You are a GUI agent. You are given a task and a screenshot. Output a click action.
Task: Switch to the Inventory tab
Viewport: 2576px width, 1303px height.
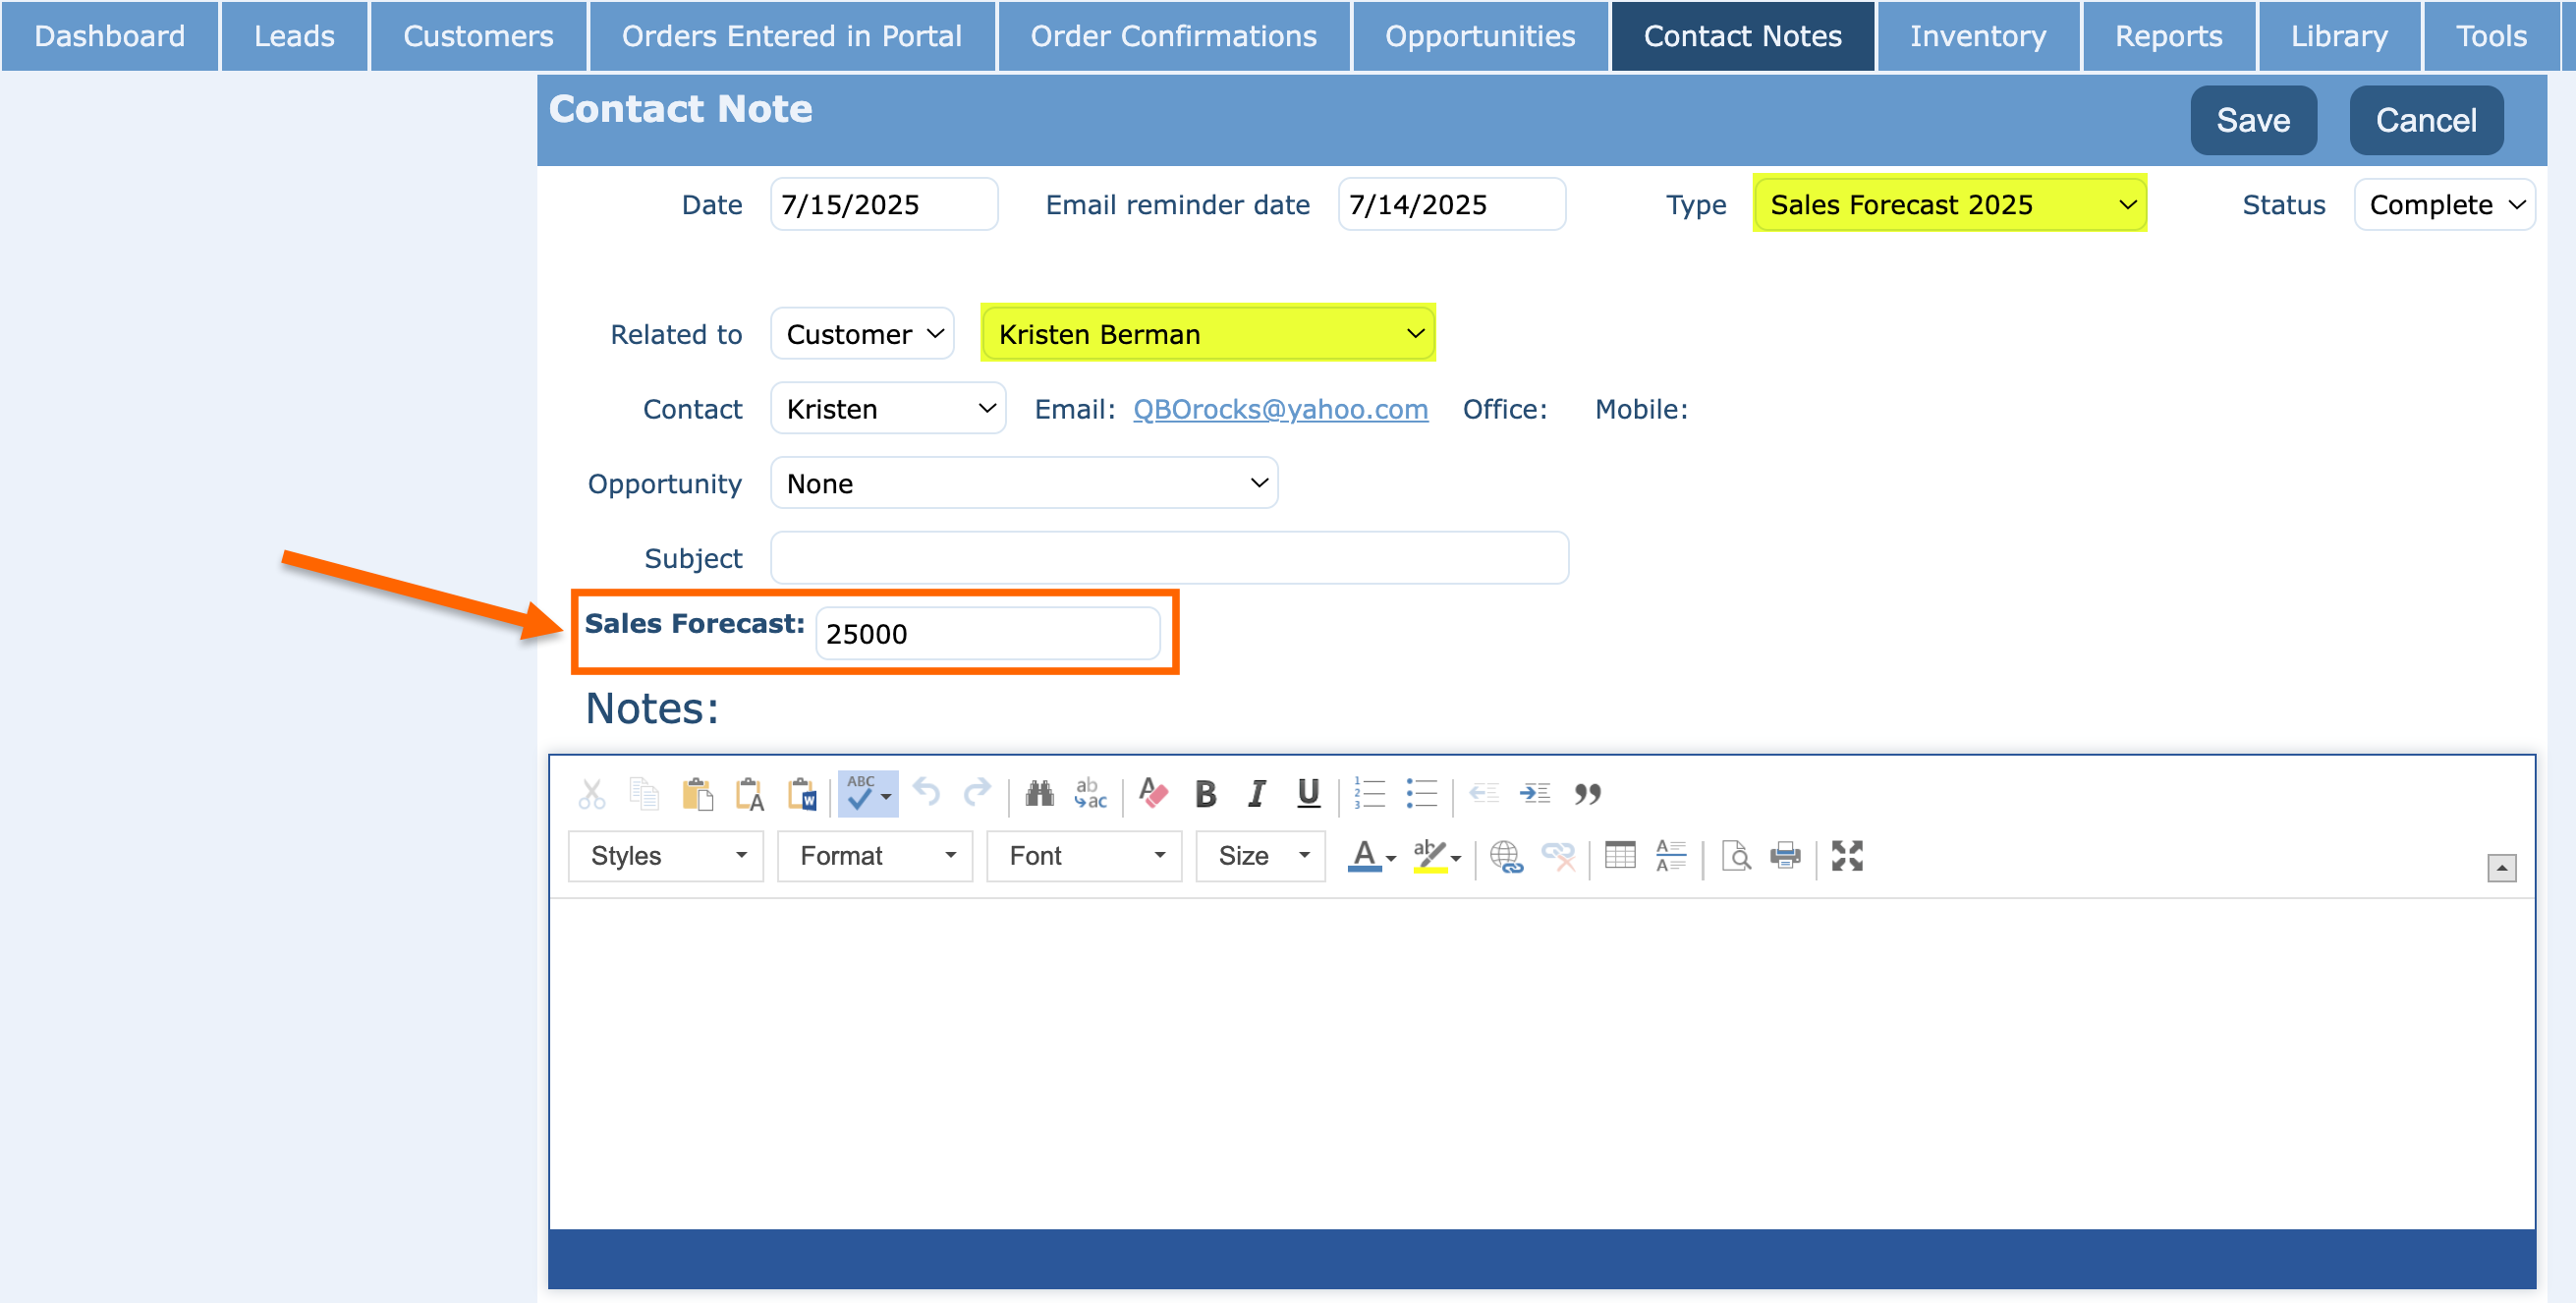pyautogui.click(x=1977, y=36)
